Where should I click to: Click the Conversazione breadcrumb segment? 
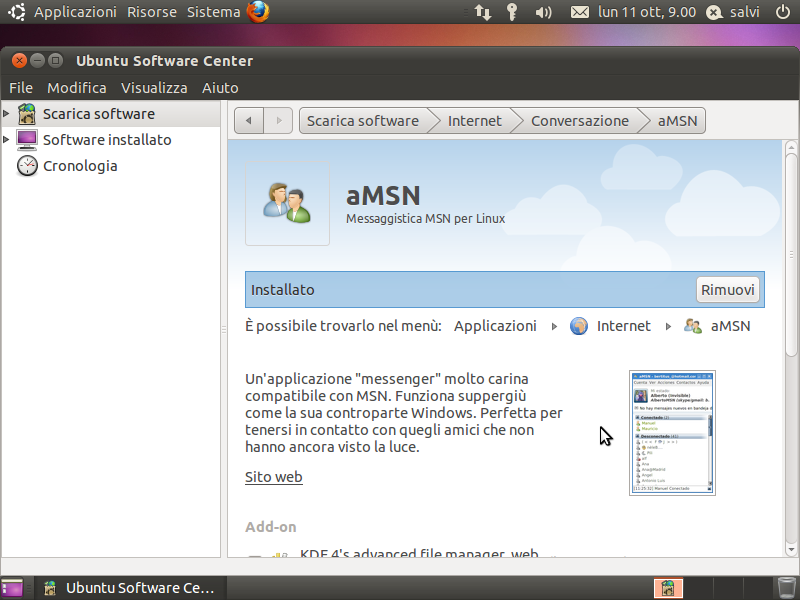tap(580, 120)
